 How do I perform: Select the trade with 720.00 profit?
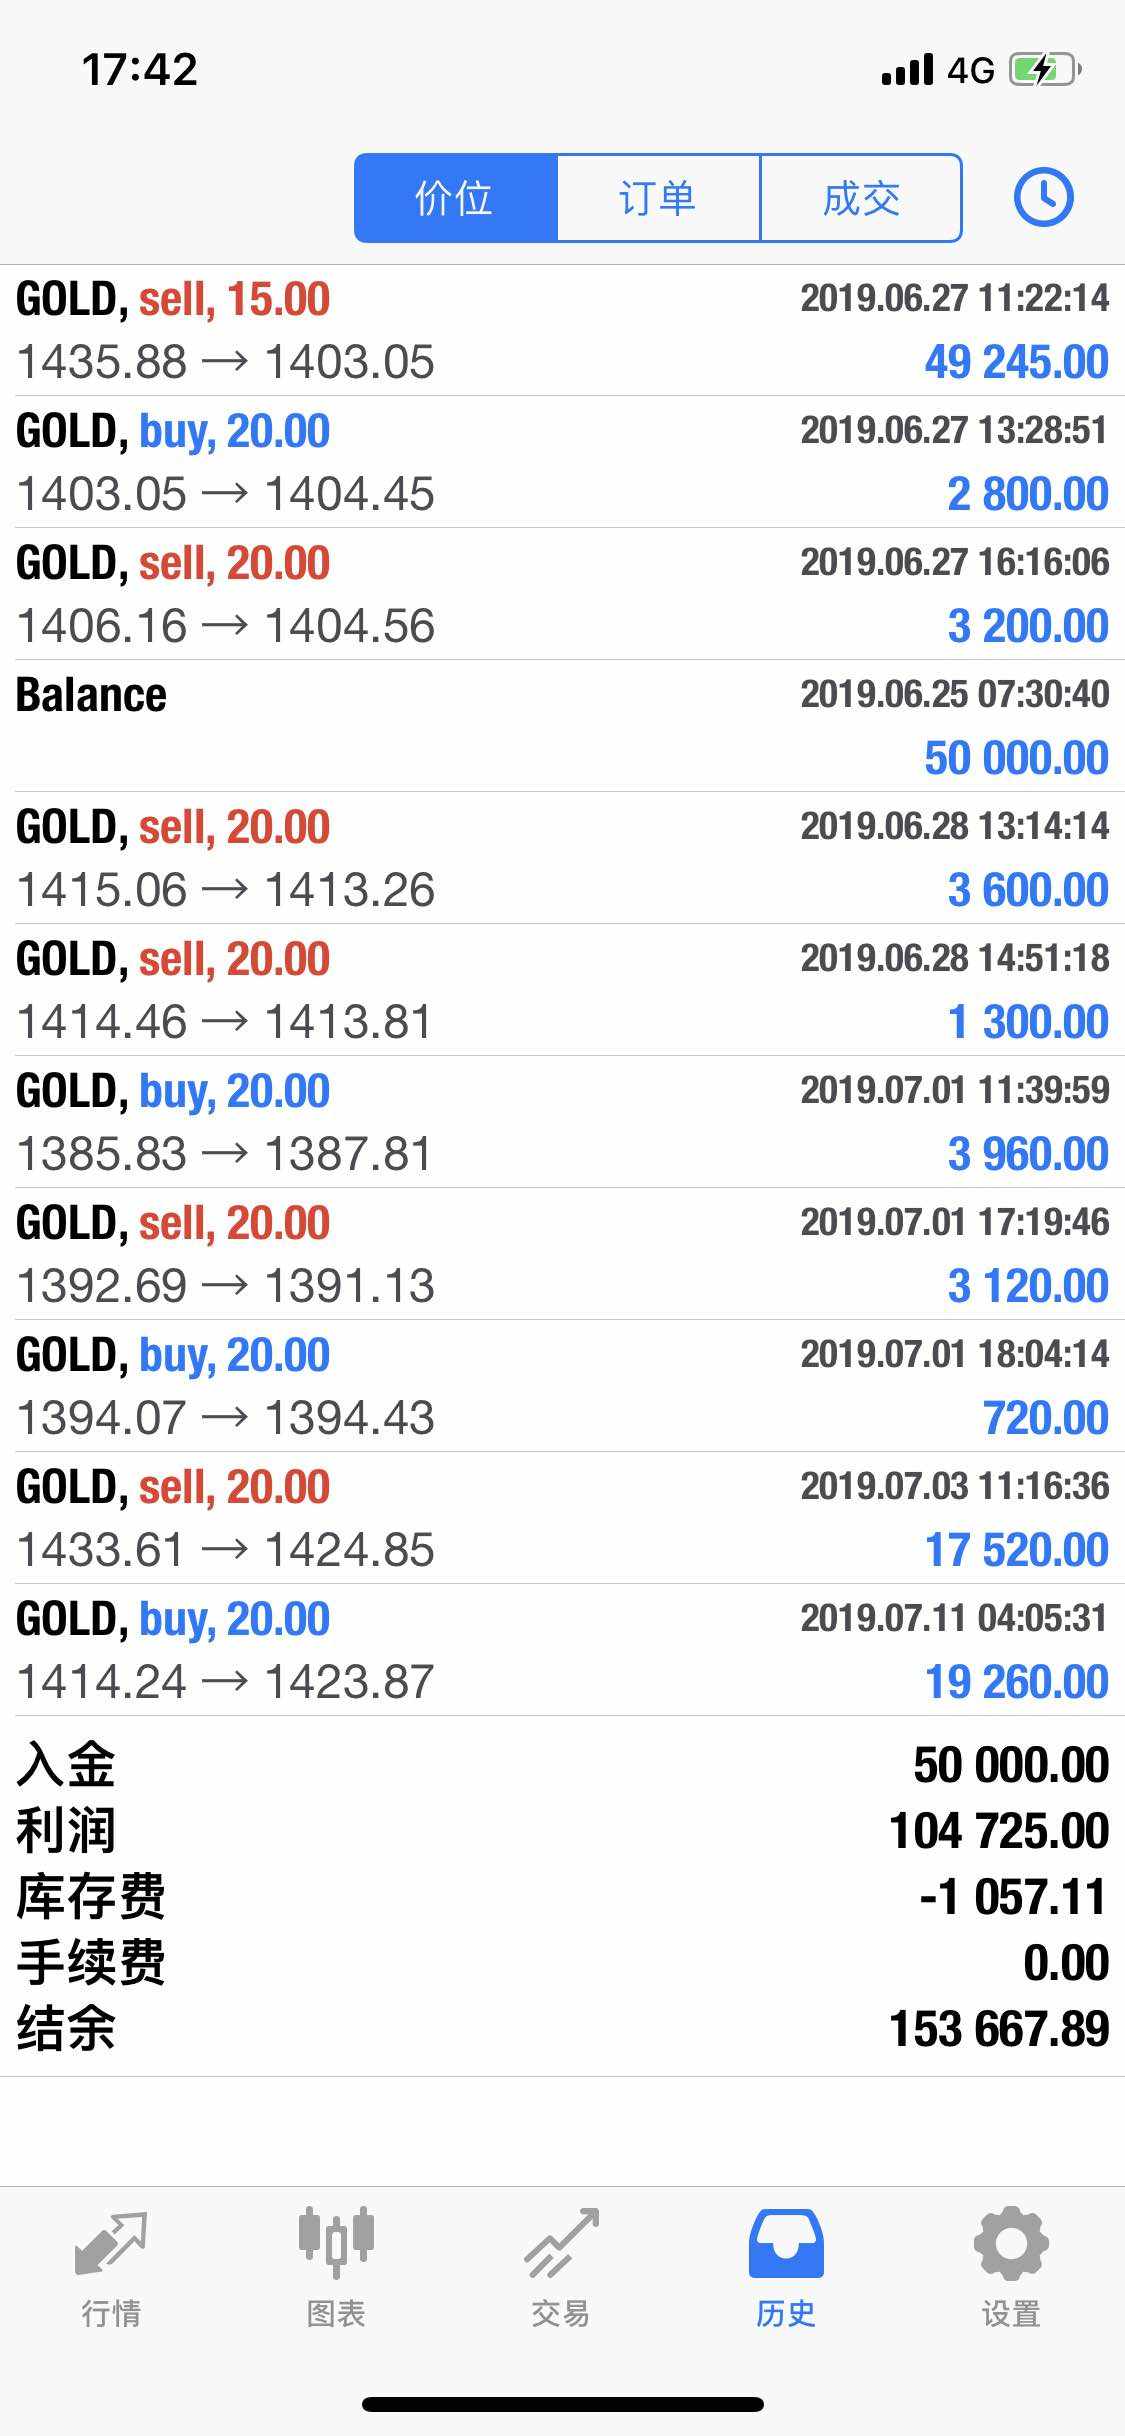[562, 1386]
